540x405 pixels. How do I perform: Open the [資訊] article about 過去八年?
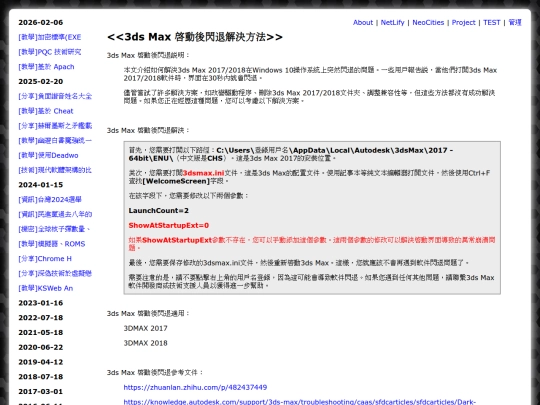(x=55, y=214)
